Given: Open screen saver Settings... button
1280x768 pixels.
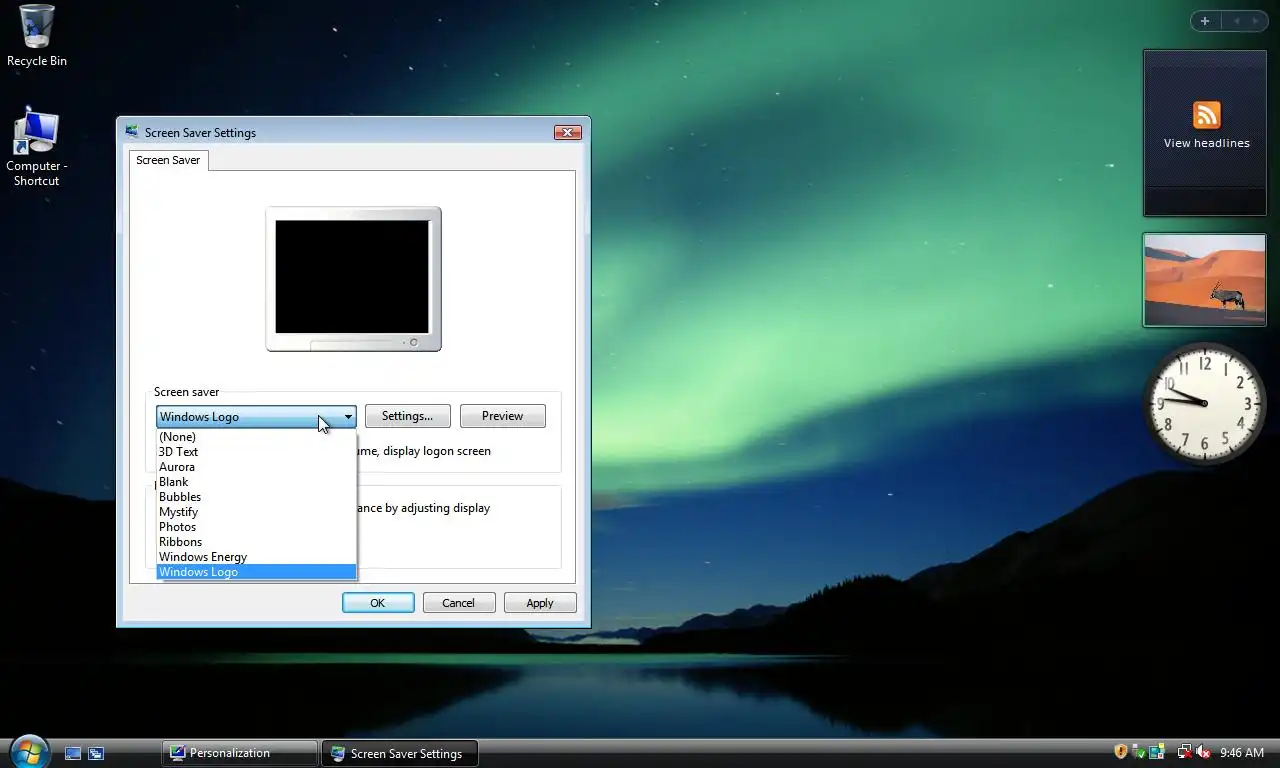Looking at the screenshot, I should [407, 416].
